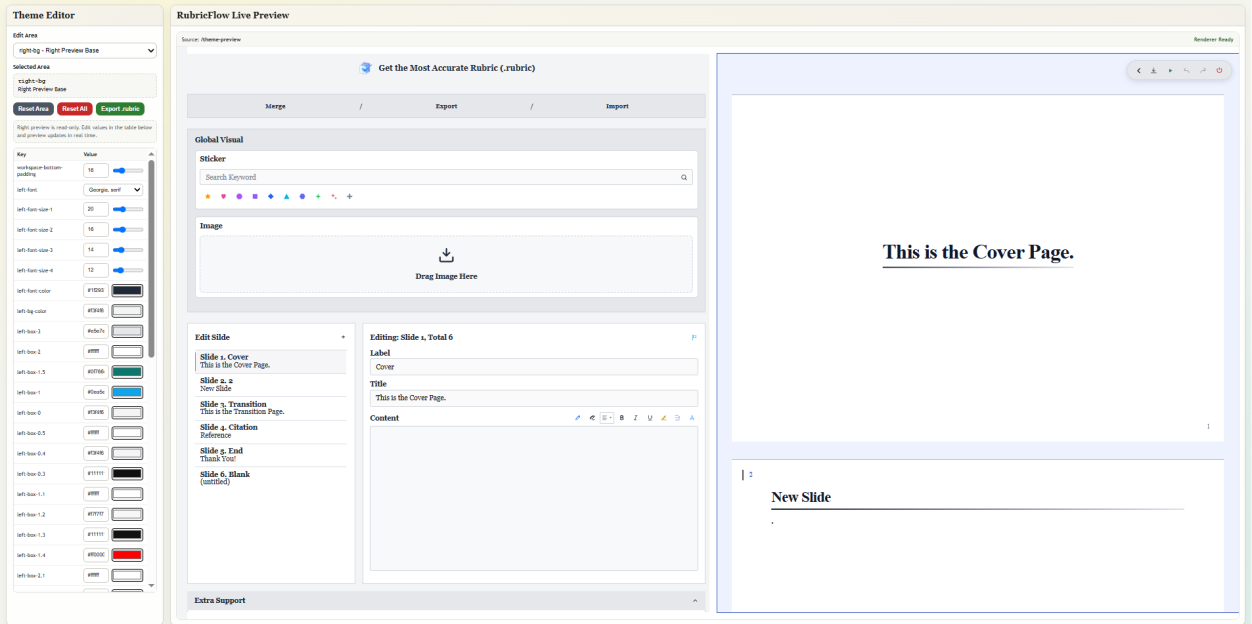
Task: Click the dark plus sticker icon
Action: [349, 197]
